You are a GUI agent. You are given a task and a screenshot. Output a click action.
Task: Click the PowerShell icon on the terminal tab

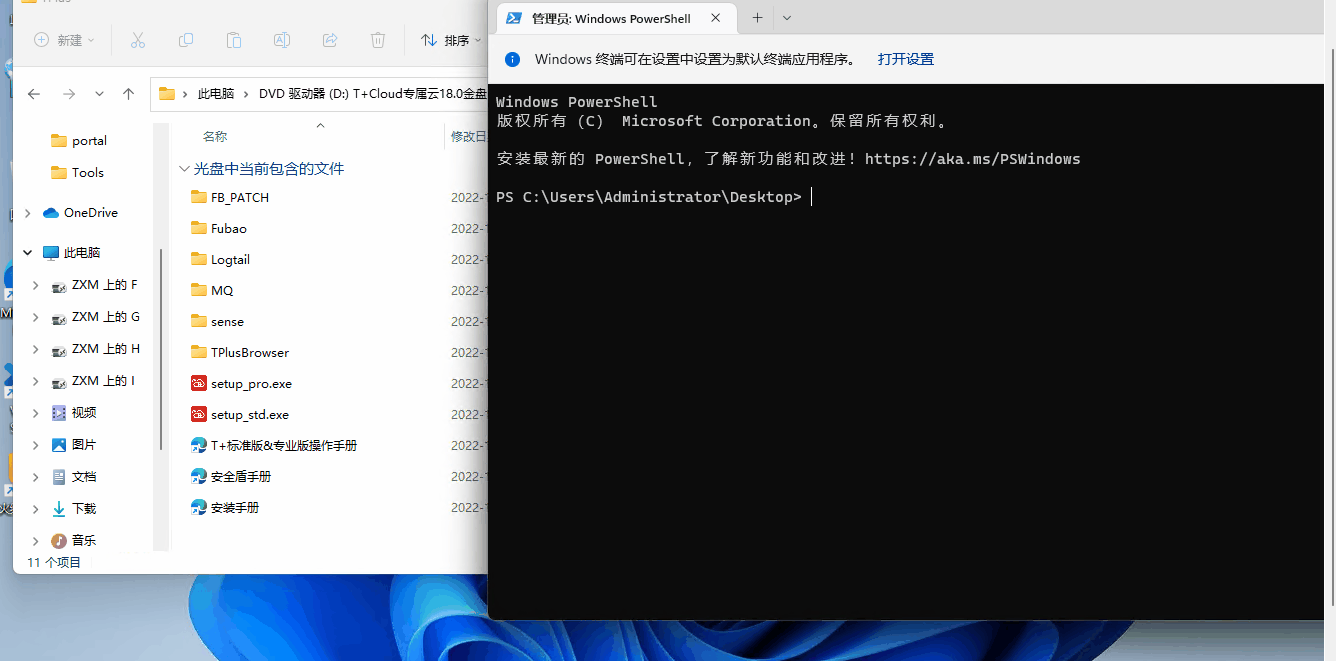coord(514,17)
